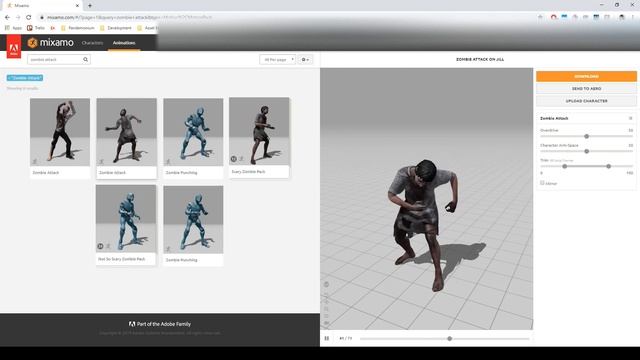Select highlighted Zombie Attack card with dress zombie
The image size is (640, 360).
(127, 138)
